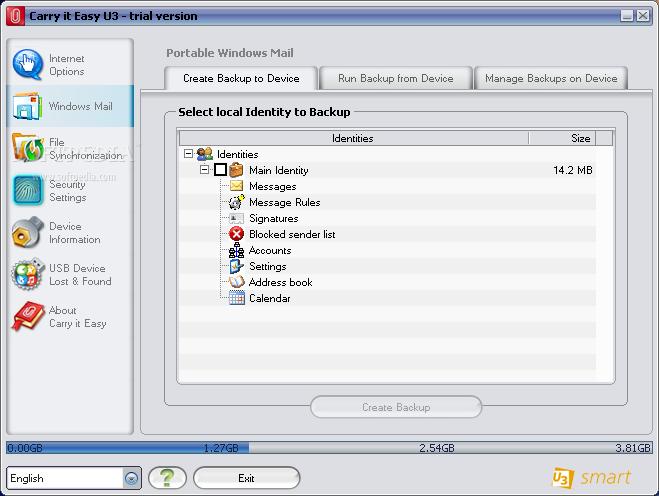Viewport: 659px width, 496px height.
Task: Select Internet Options label in sidebar
Action: tap(67, 65)
